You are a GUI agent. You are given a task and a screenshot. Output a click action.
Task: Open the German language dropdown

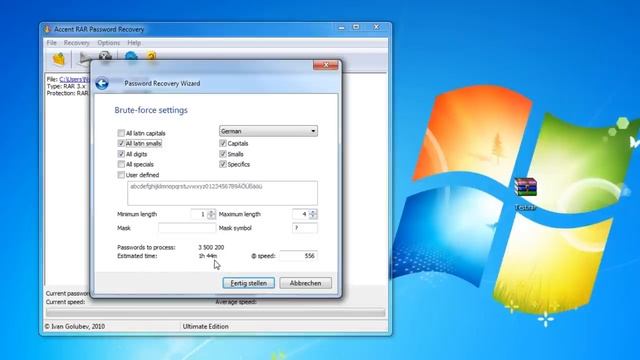268,131
